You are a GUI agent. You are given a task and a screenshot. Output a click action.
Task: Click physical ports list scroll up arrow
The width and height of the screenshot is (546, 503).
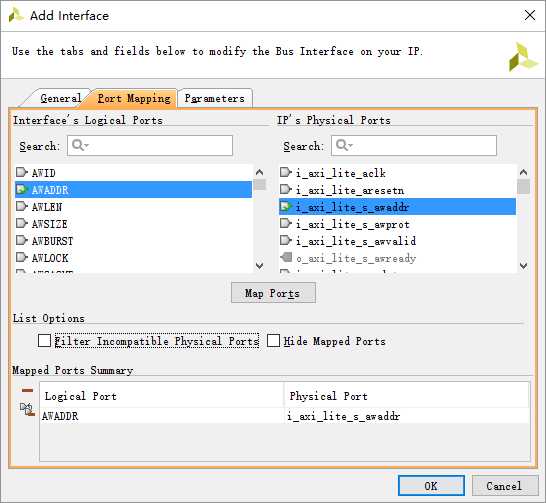click(x=523, y=172)
